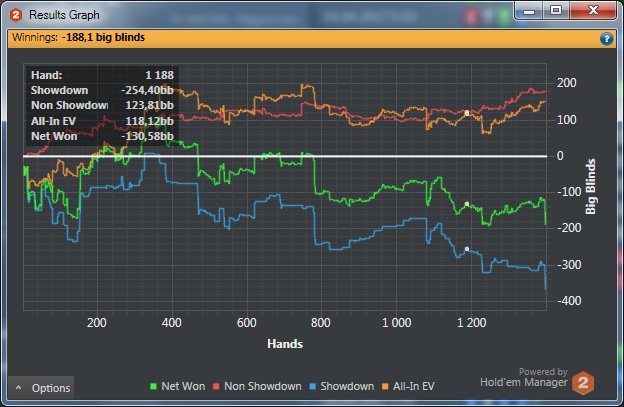Minimize the Results Graph window
624x407 pixels.
[x=529, y=11]
